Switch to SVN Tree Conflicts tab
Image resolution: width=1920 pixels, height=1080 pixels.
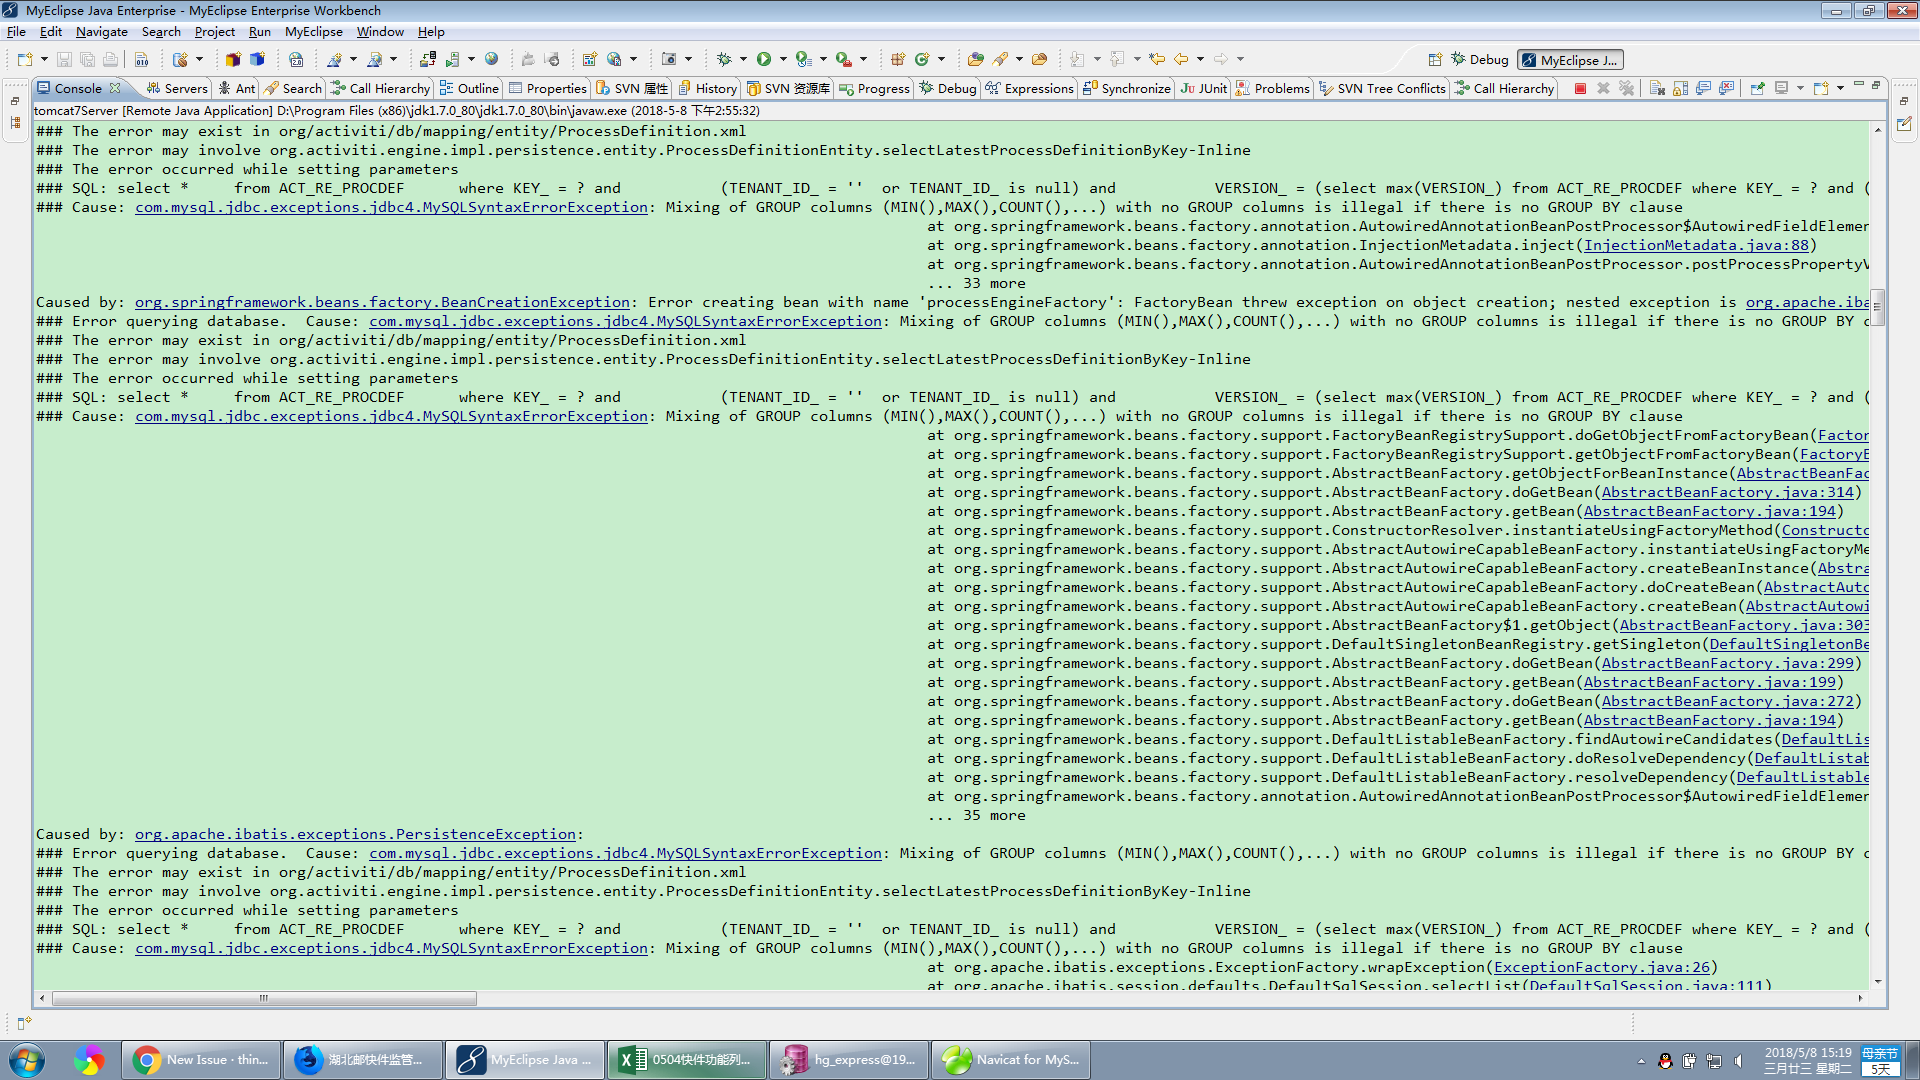point(1382,89)
